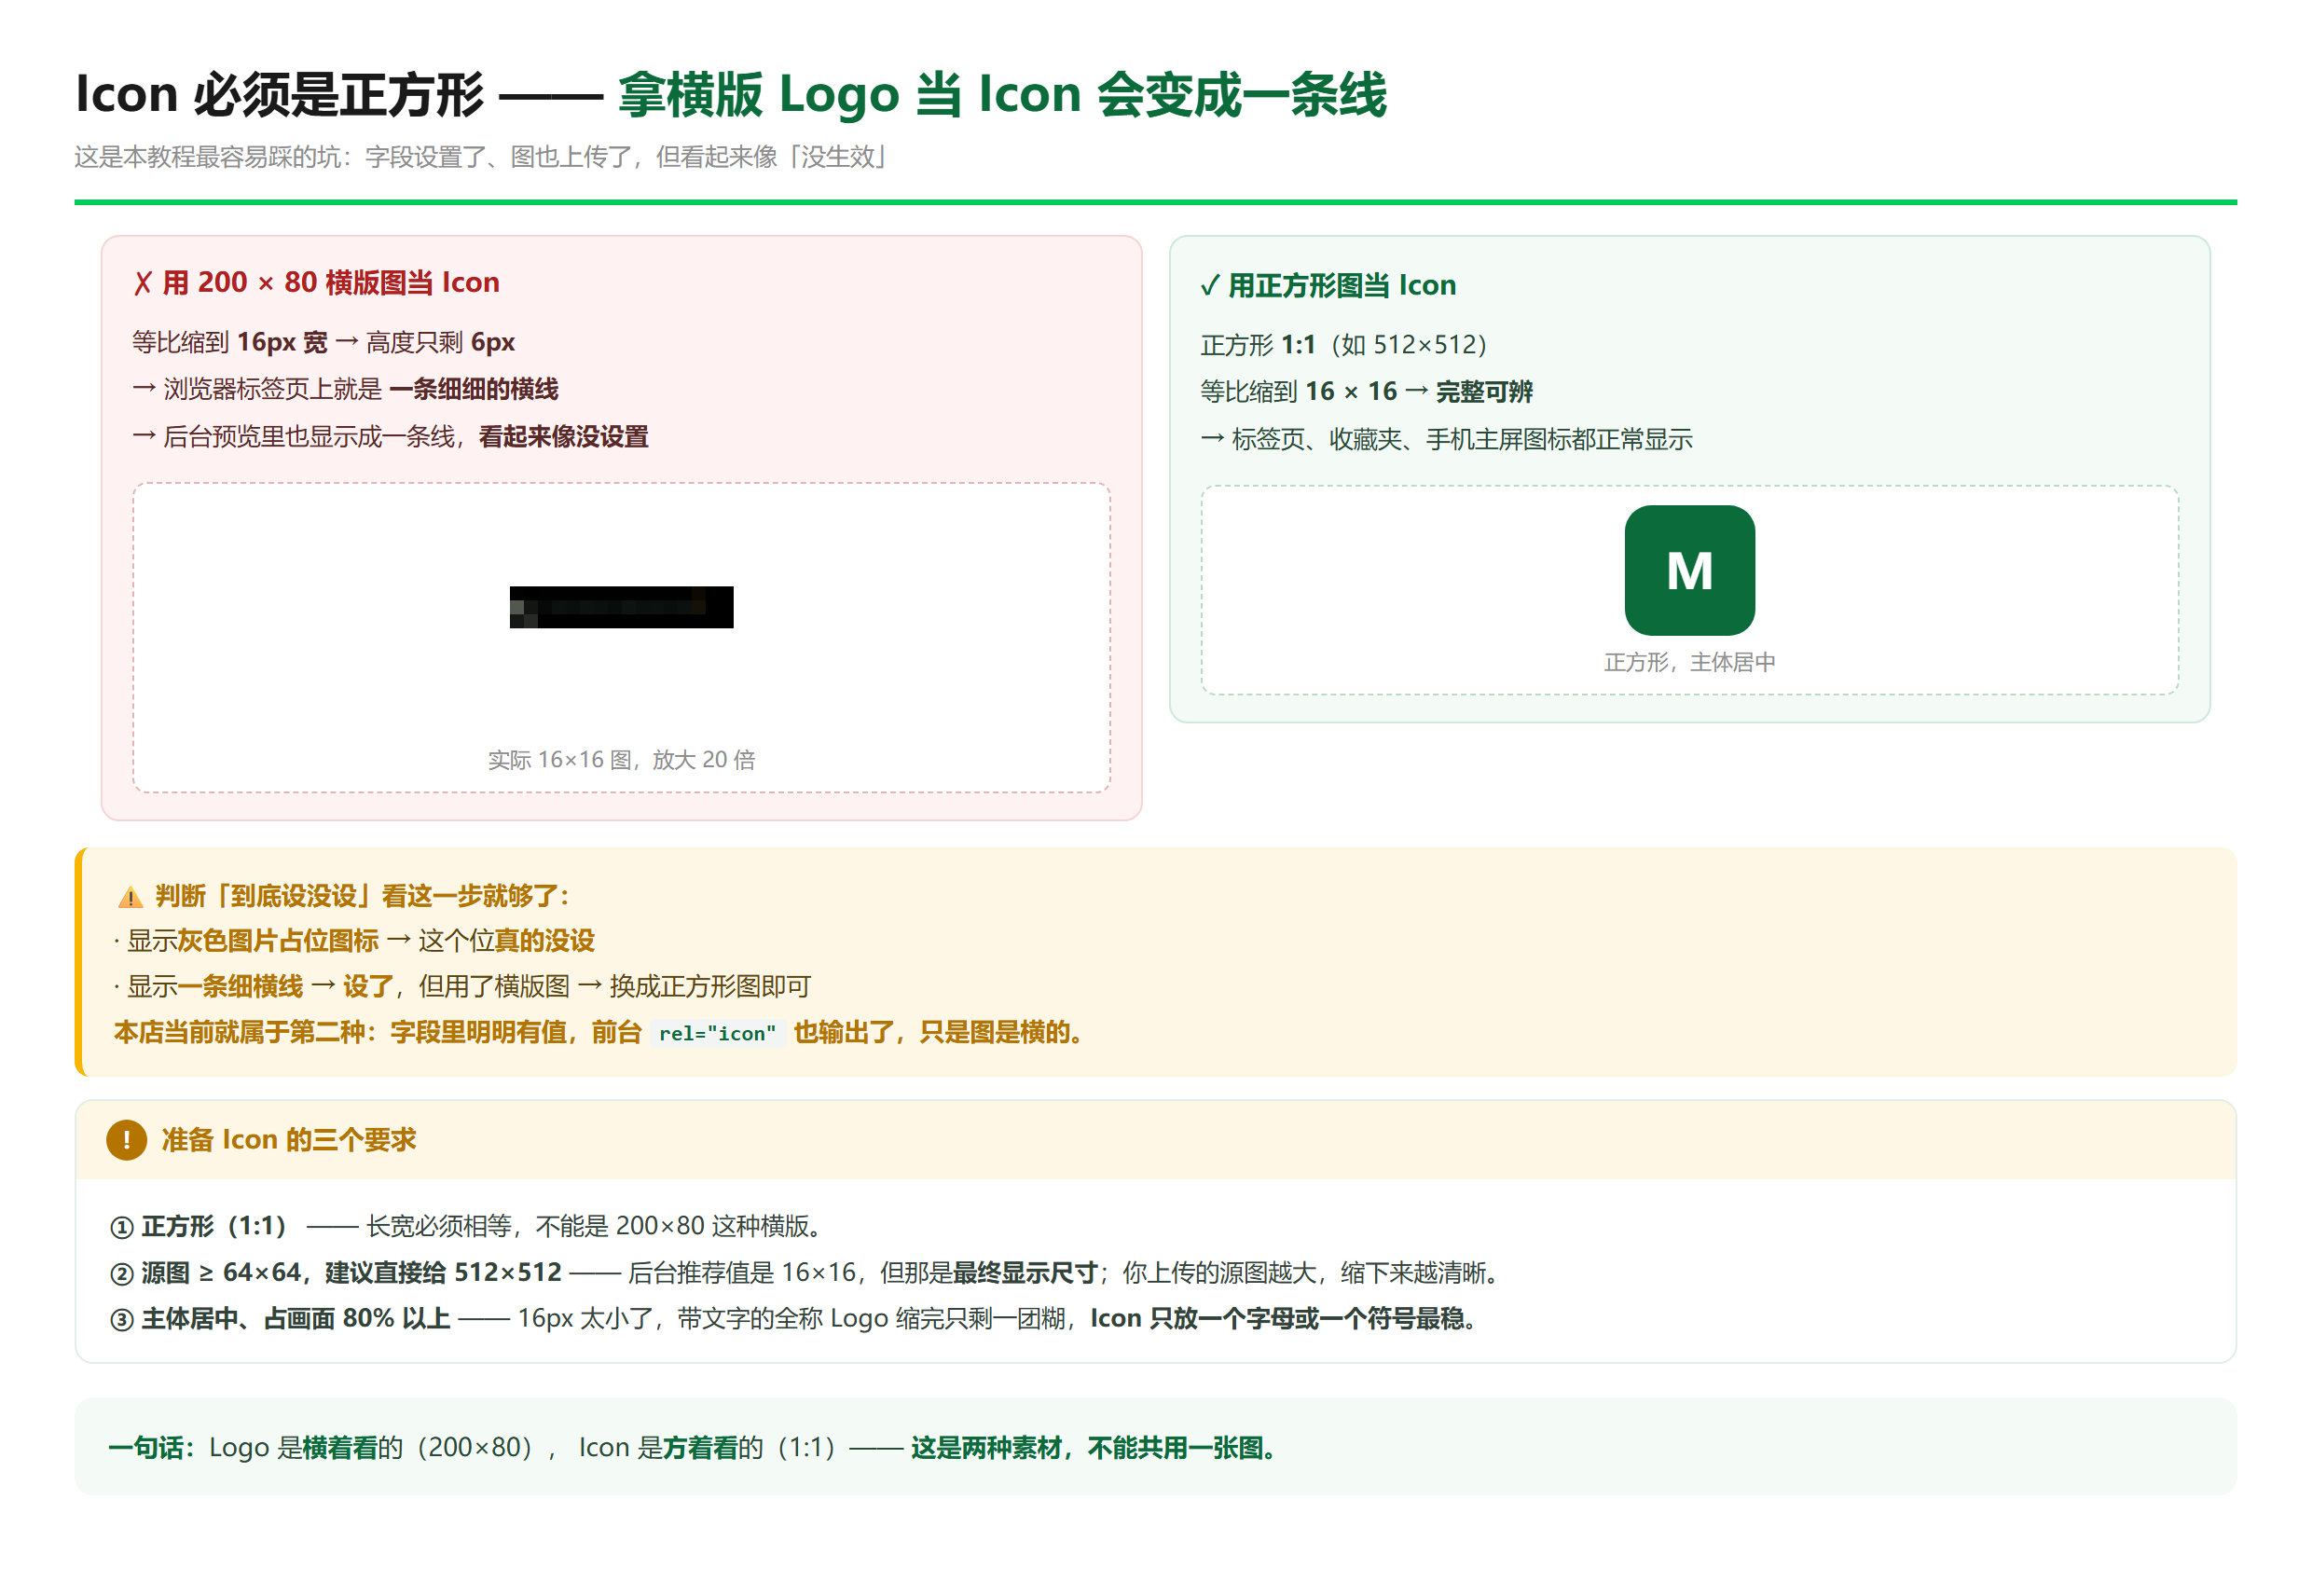
Task: Click the bullet about 灰色图片占位图标
Action: [x=354, y=941]
